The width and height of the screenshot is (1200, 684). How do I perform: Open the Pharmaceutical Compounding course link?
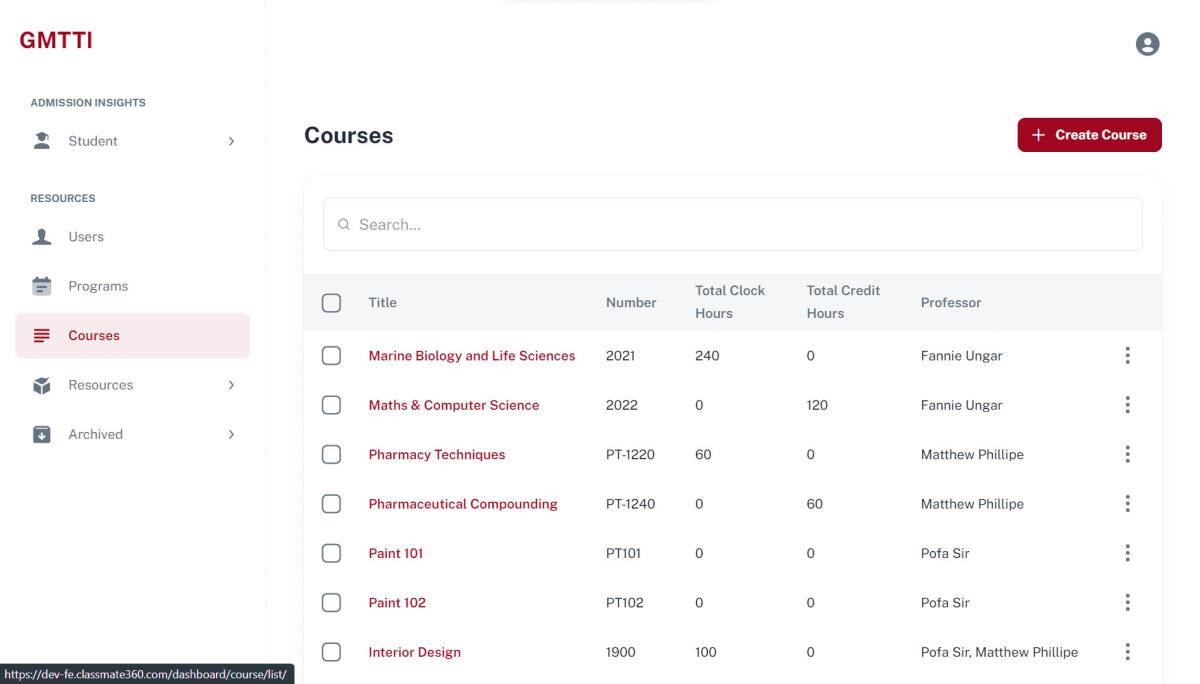pyautogui.click(x=463, y=504)
